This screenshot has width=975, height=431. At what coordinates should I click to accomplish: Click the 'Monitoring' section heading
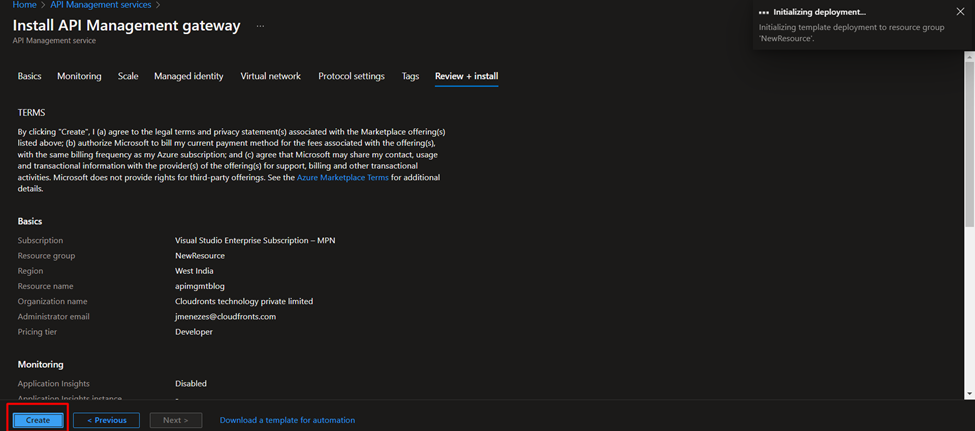40,364
